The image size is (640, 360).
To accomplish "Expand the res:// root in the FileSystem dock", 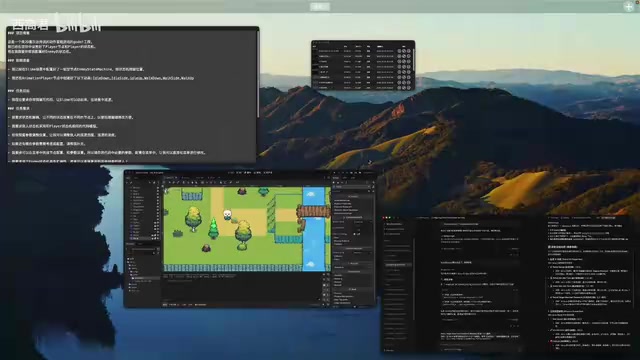I will tap(128, 259).
